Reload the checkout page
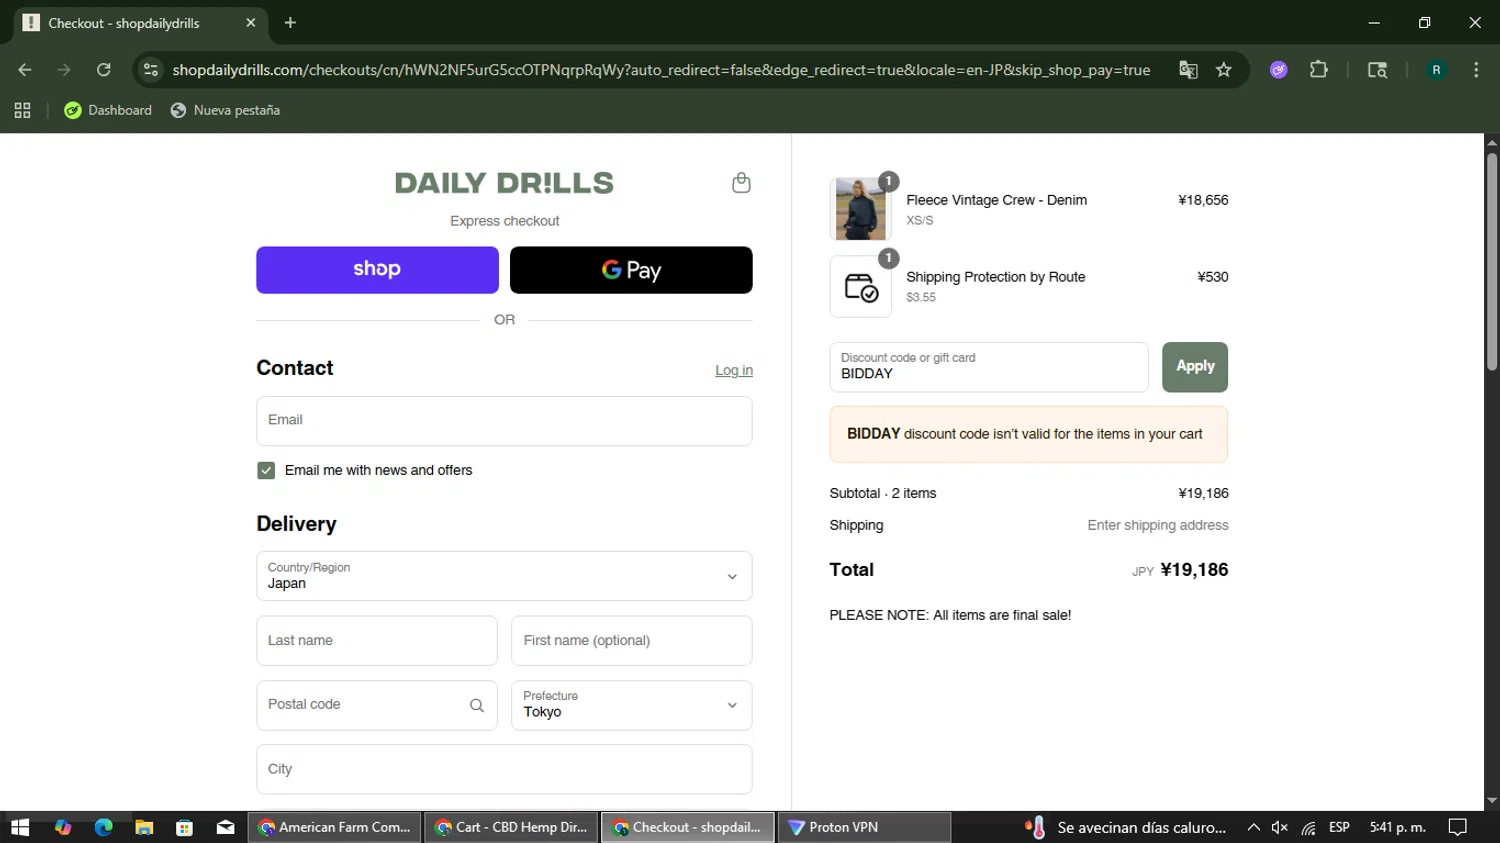The width and height of the screenshot is (1500, 843). 103,70
